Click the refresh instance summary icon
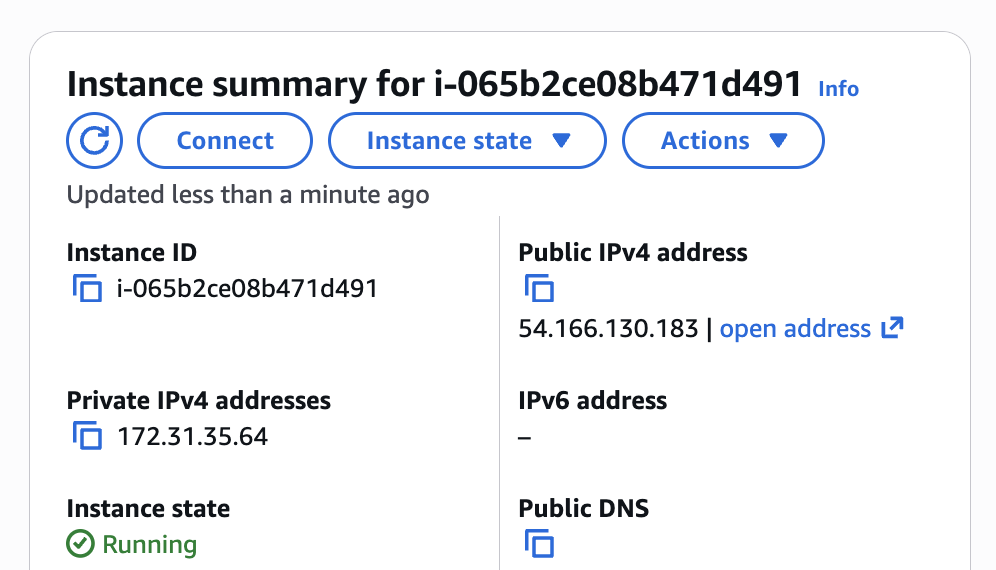Image resolution: width=996 pixels, height=570 pixels. [x=94, y=141]
